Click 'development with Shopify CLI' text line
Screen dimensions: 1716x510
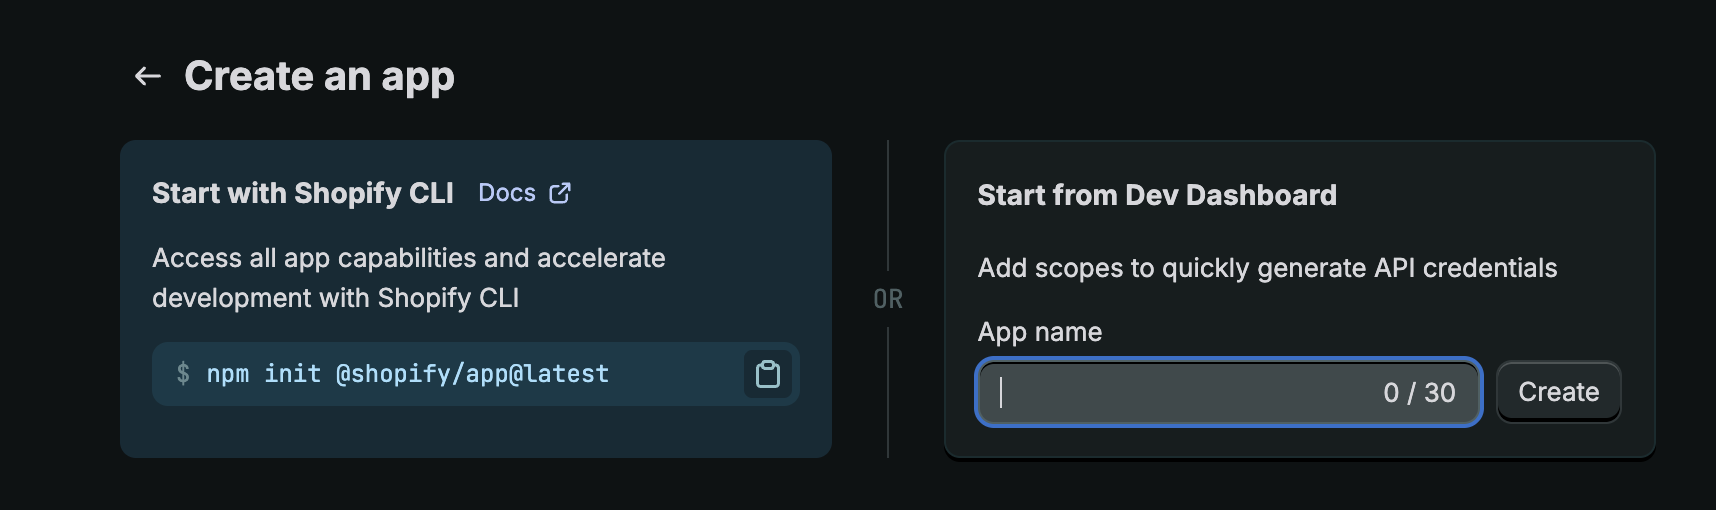click(x=335, y=298)
